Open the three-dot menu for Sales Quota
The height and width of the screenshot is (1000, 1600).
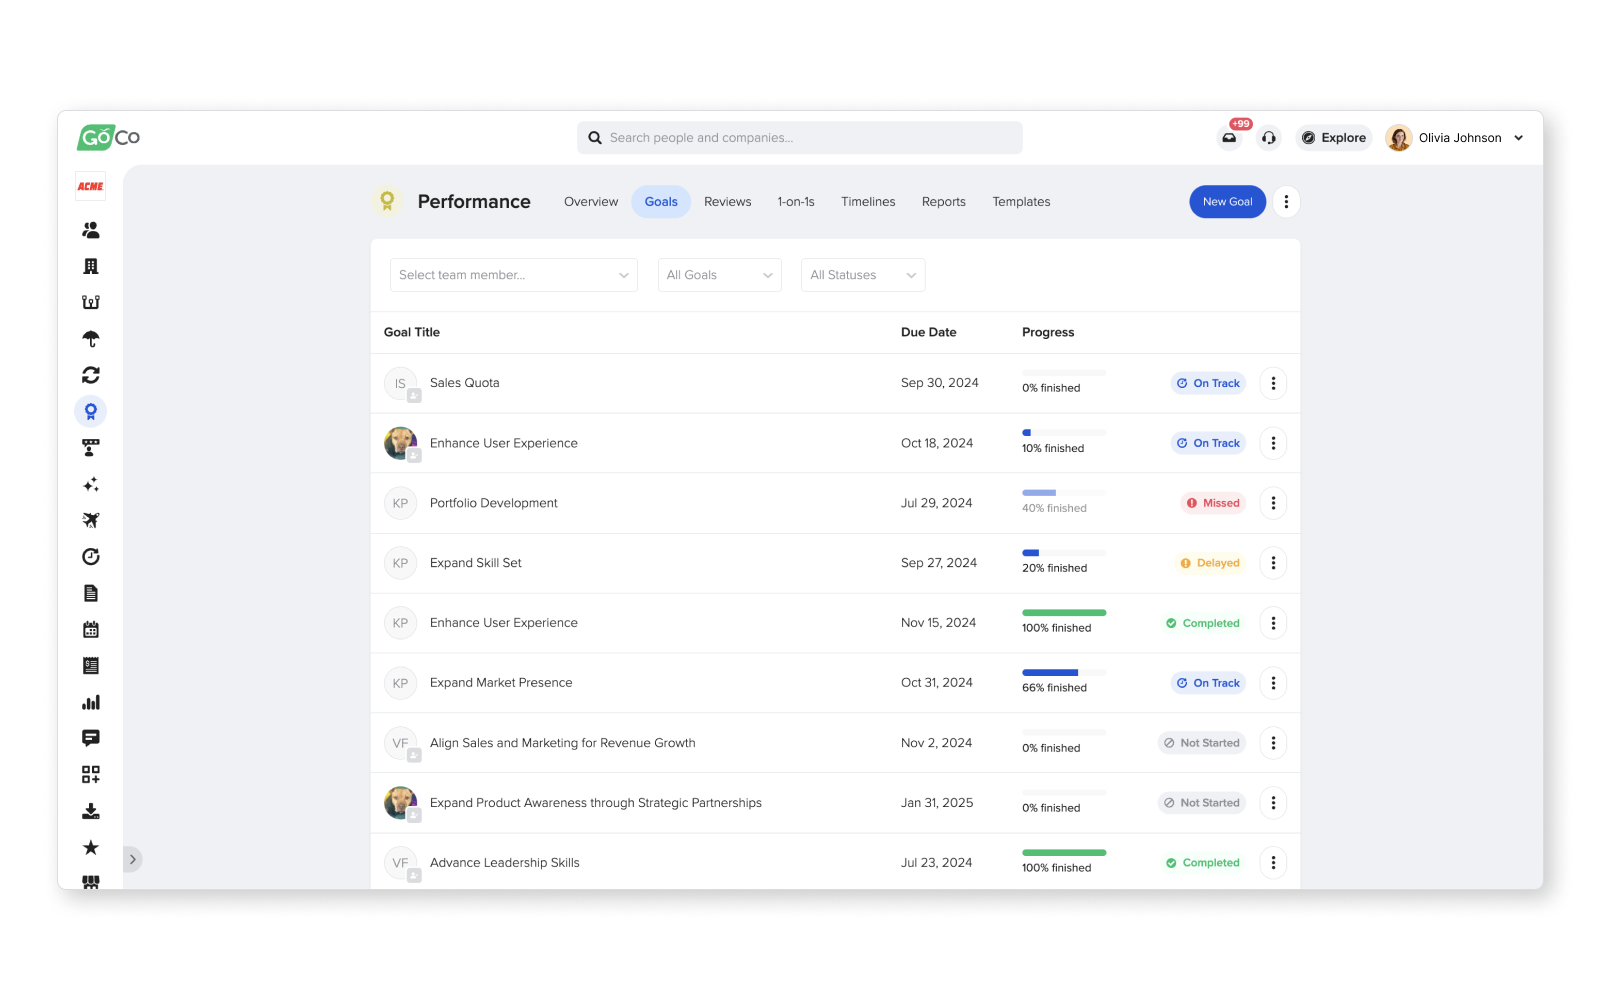[1273, 383]
